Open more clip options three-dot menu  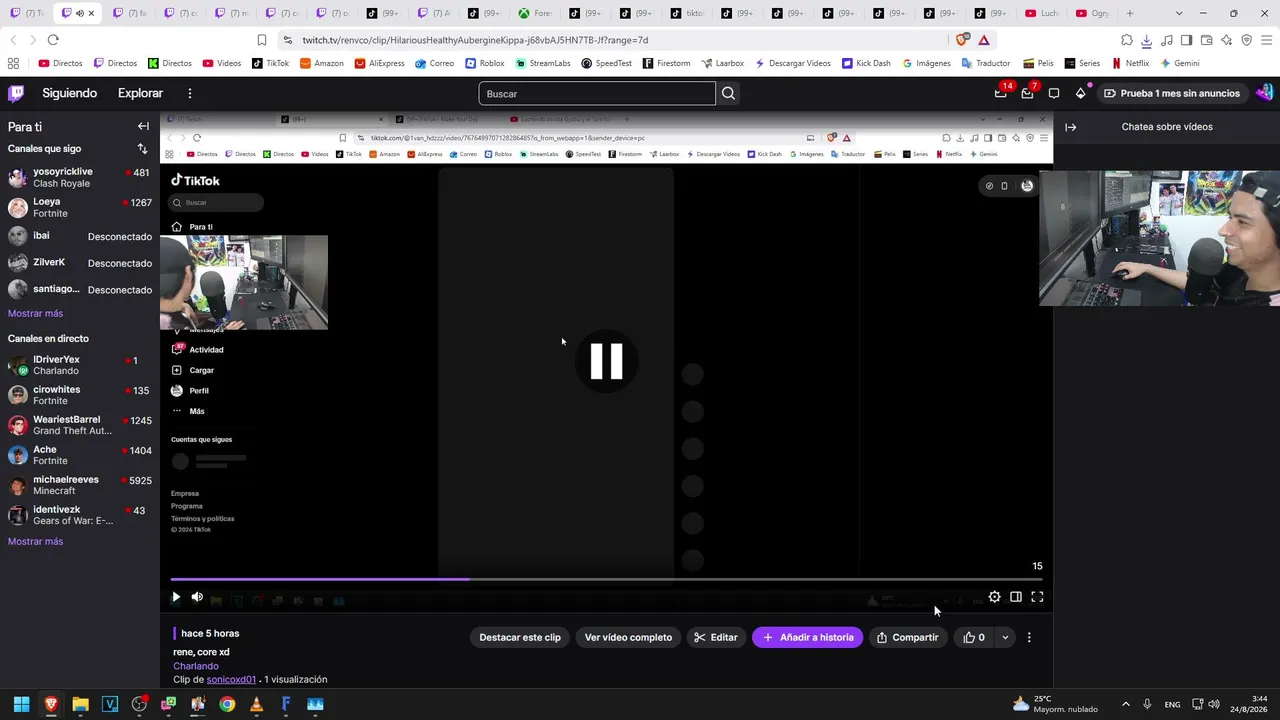click(1029, 637)
